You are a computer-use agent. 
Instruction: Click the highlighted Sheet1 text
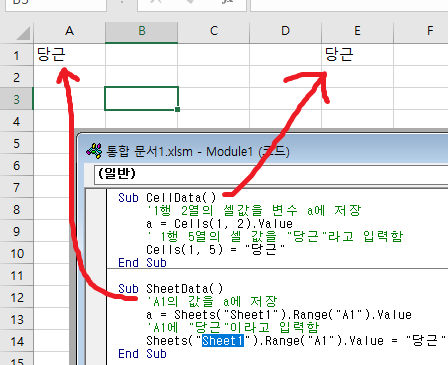point(223,341)
